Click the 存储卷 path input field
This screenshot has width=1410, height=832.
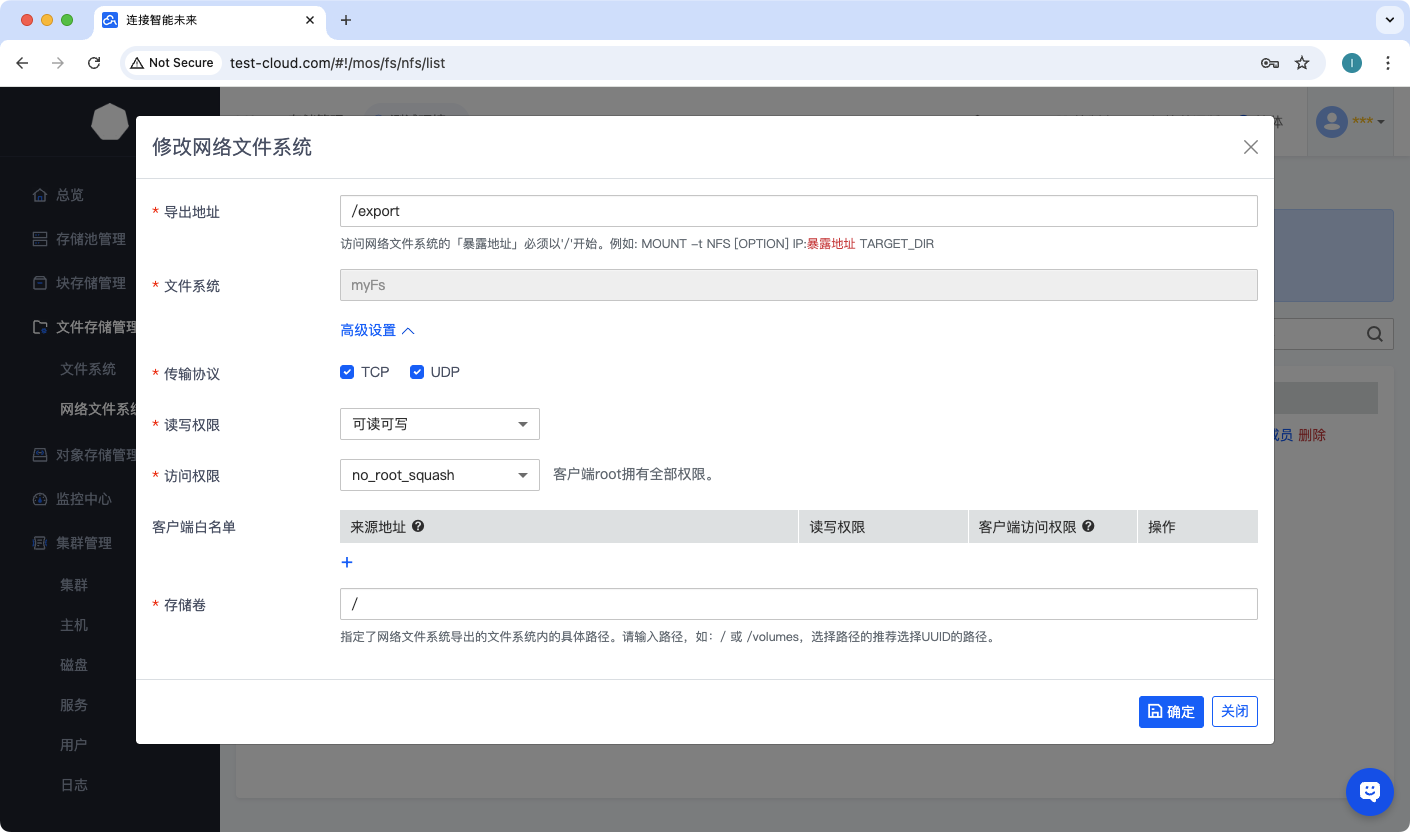coord(798,604)
